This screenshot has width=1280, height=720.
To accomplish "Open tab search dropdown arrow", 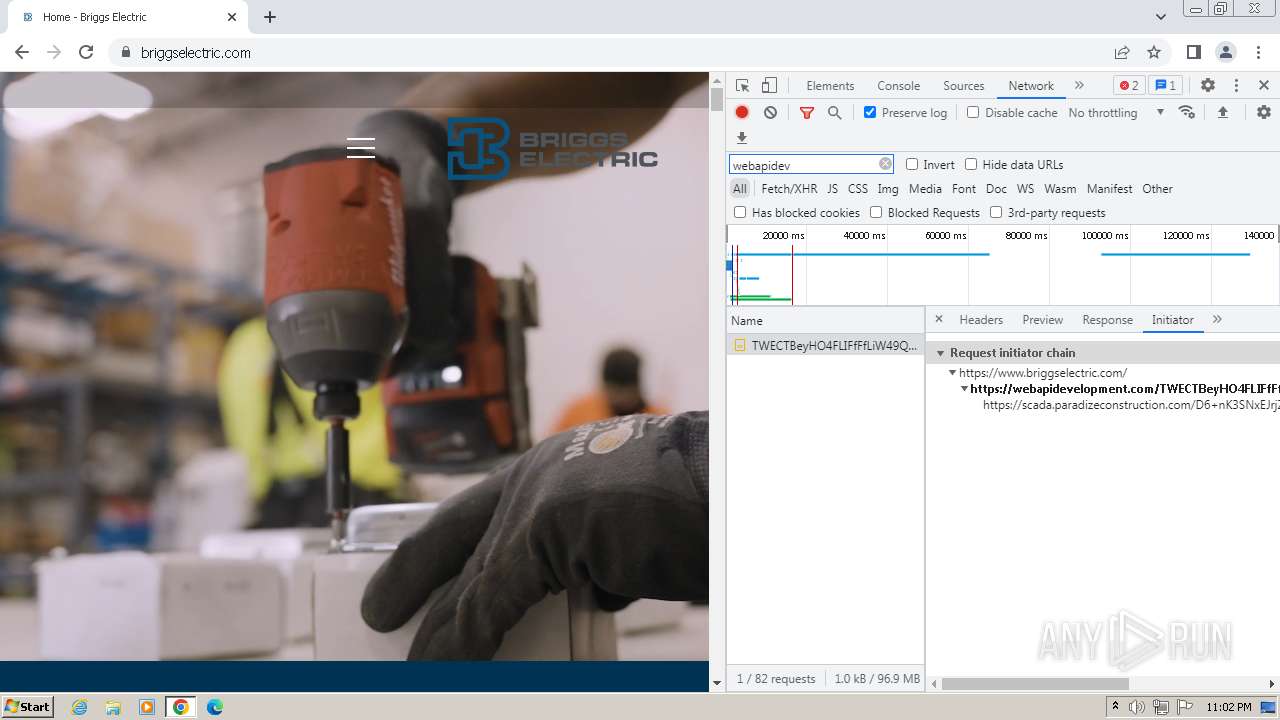I will pos(1161,17).
